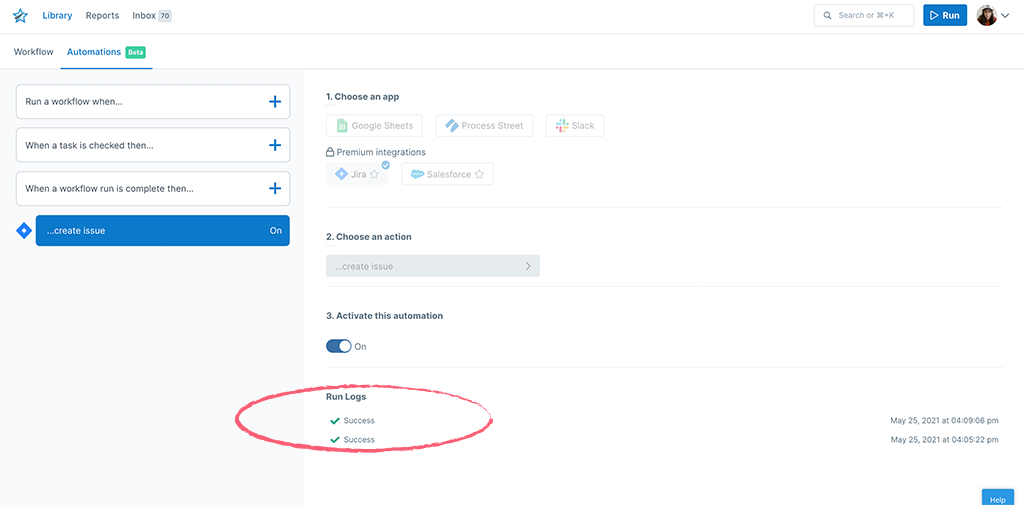The image size is (1024, 505).
Task: Select the Salesforce premium integration
Action: tap(447, 174)
